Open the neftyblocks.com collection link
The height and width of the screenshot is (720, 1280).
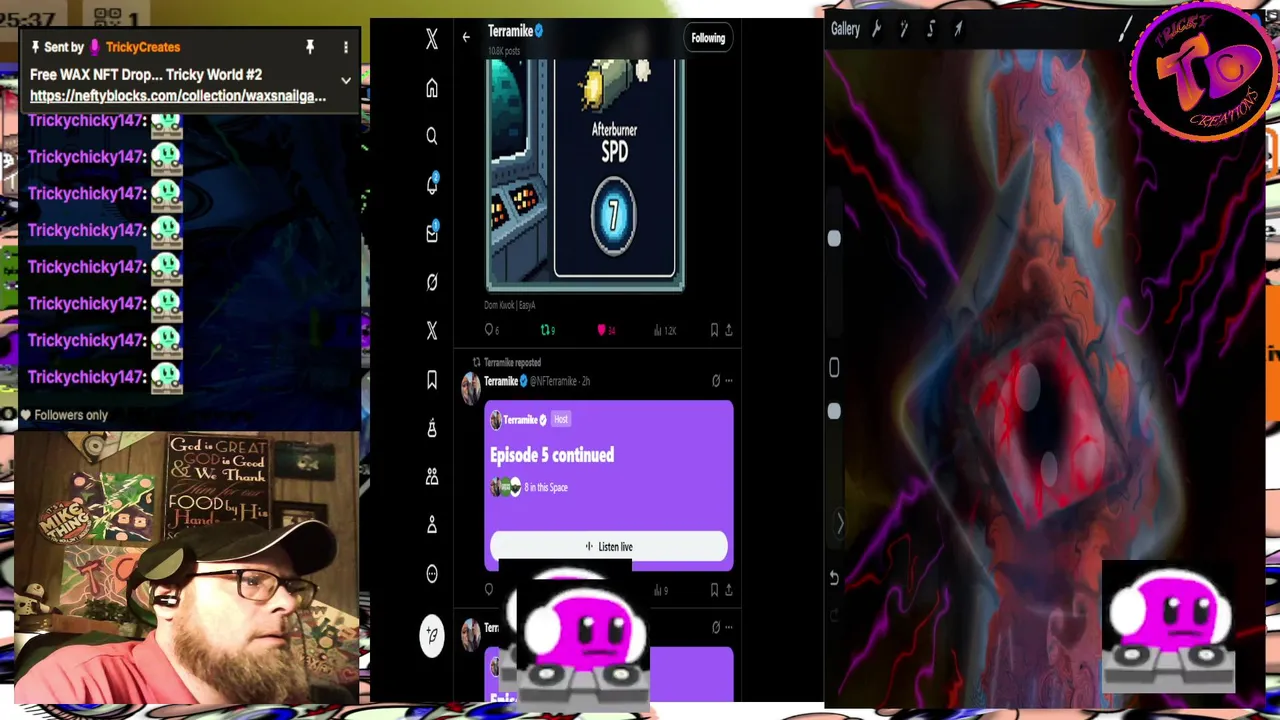coord(178,96)
